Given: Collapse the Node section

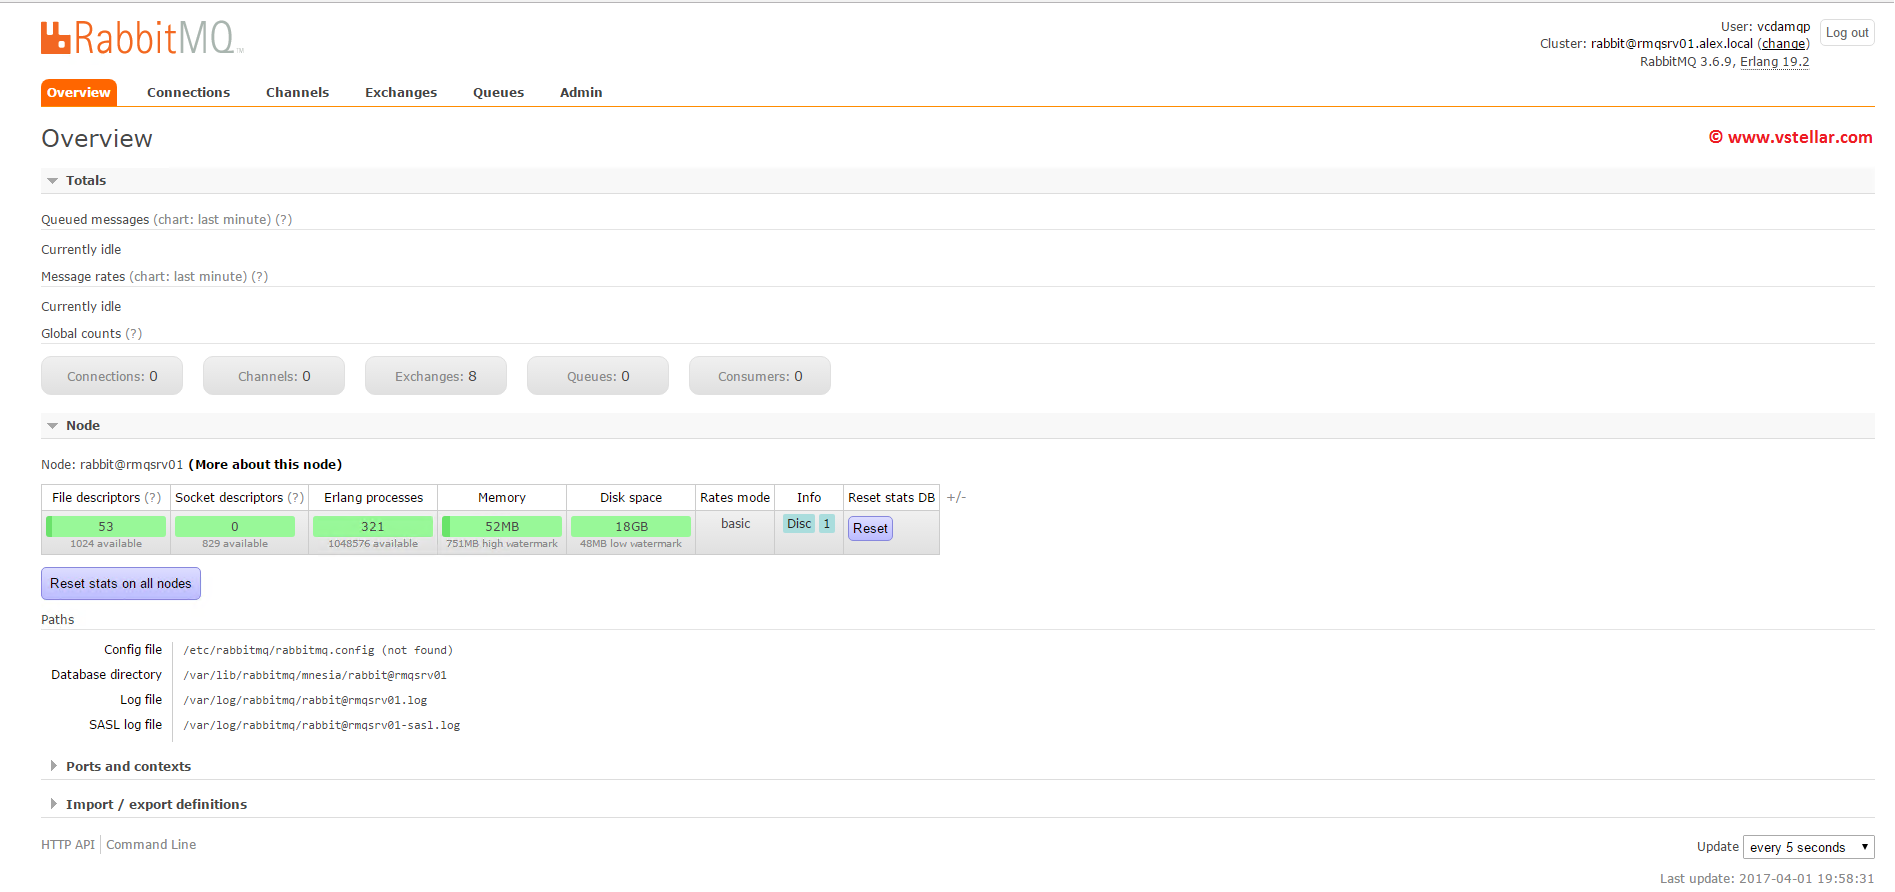Looking at the screenshot, I should pos(82,426).
